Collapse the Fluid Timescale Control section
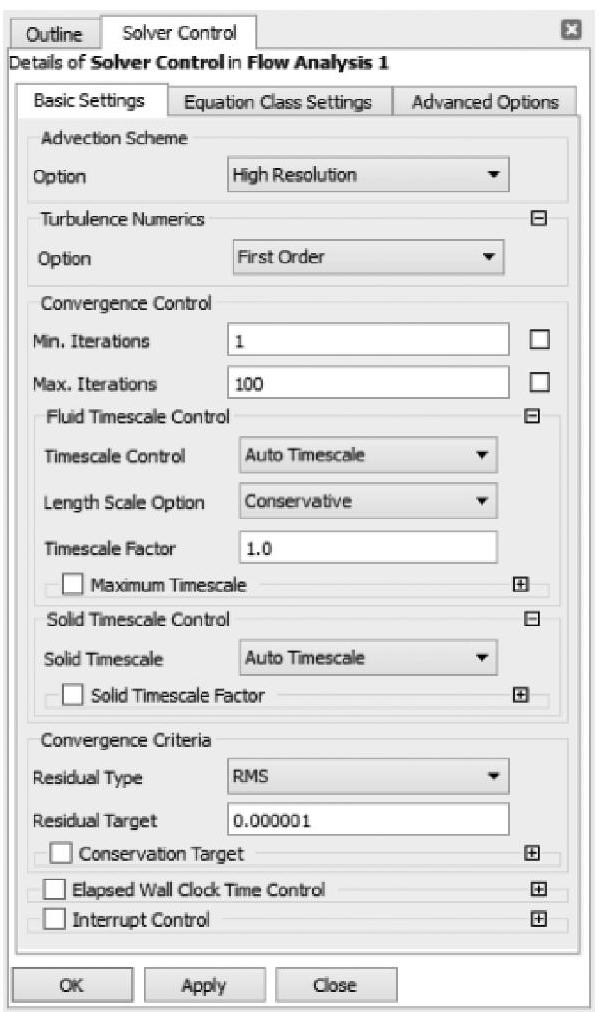Screen dimensions: 608x1012 tap(533, 417)
